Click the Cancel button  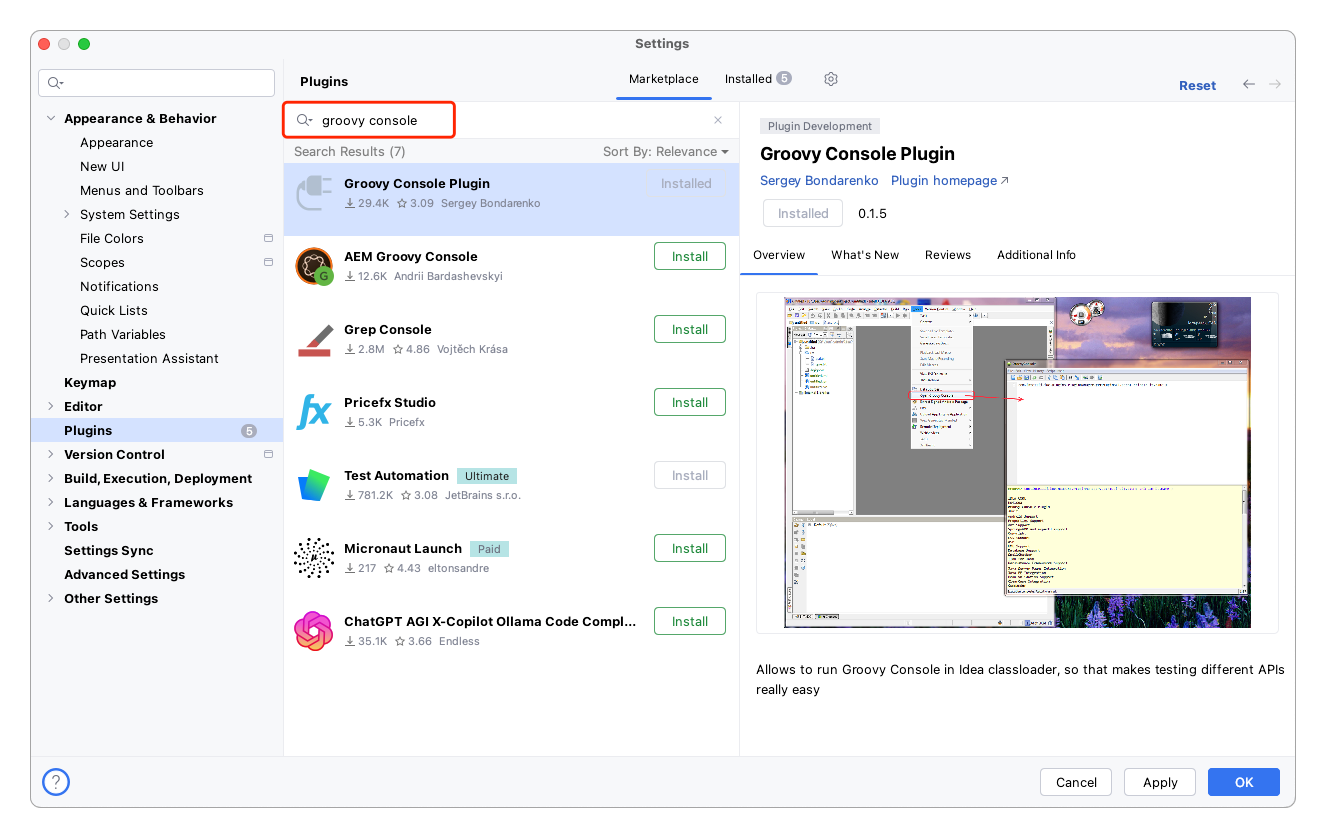[1076, 782]
